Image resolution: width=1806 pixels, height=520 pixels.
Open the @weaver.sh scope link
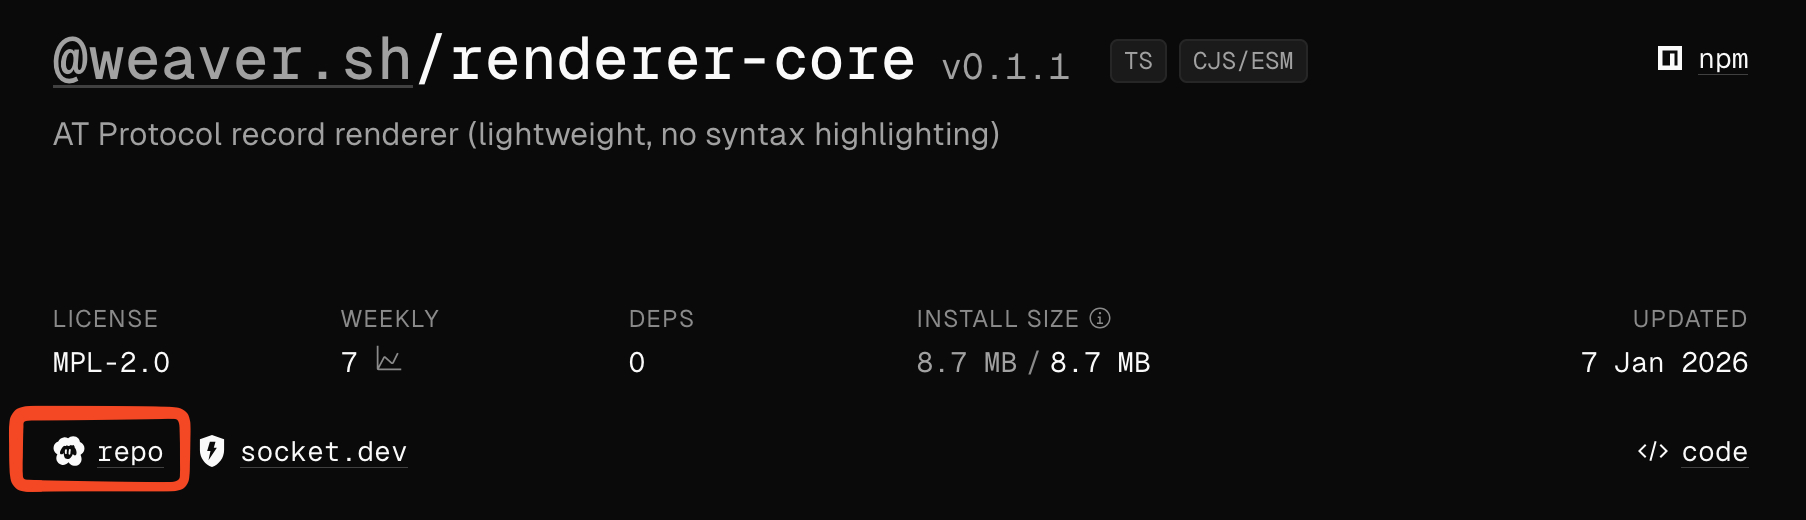point(232,60)
